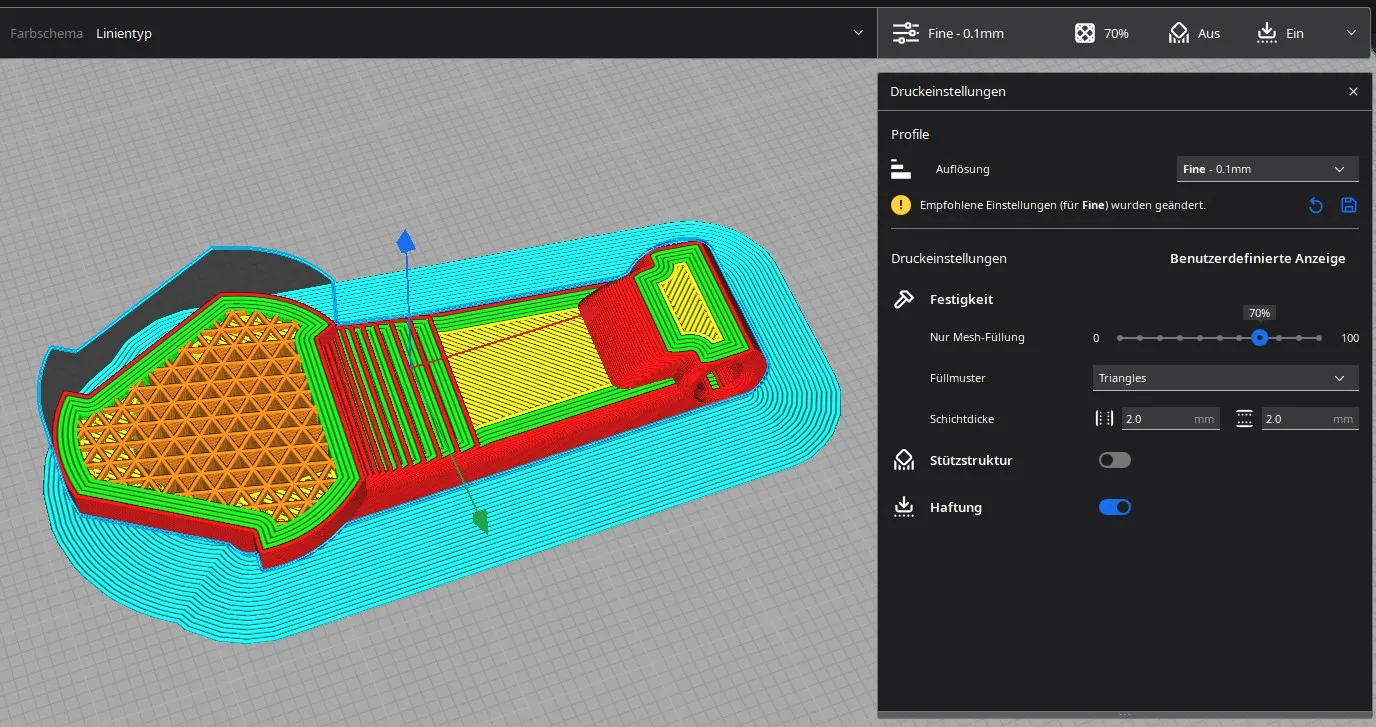1376x727 pixels.
Task: Click the Haftung adhesion icon
Action: coord(904,507)
